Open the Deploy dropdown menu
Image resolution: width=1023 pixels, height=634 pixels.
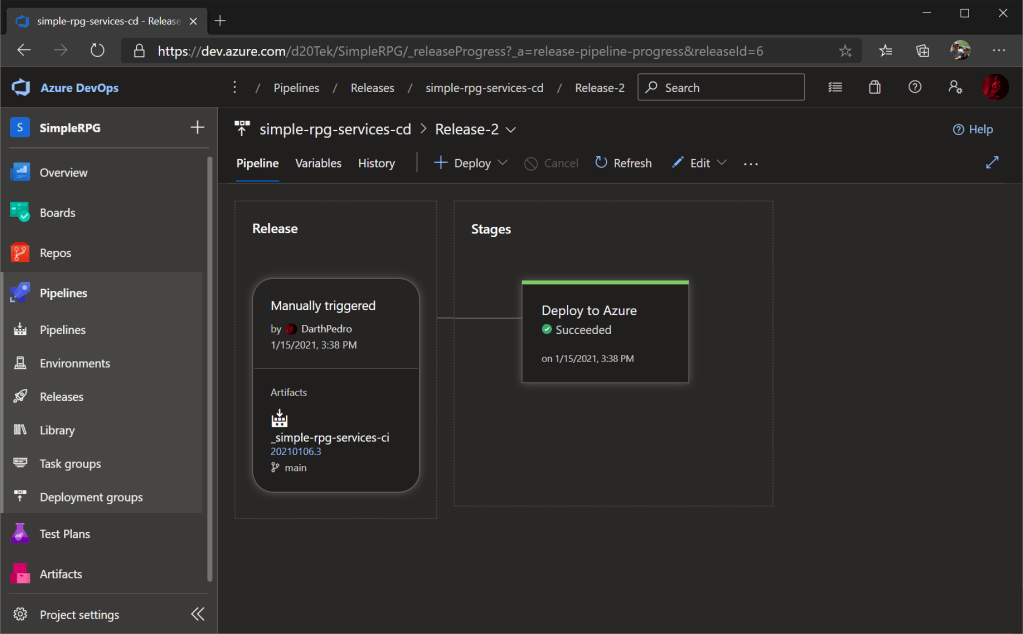click(x=502, y=163)
